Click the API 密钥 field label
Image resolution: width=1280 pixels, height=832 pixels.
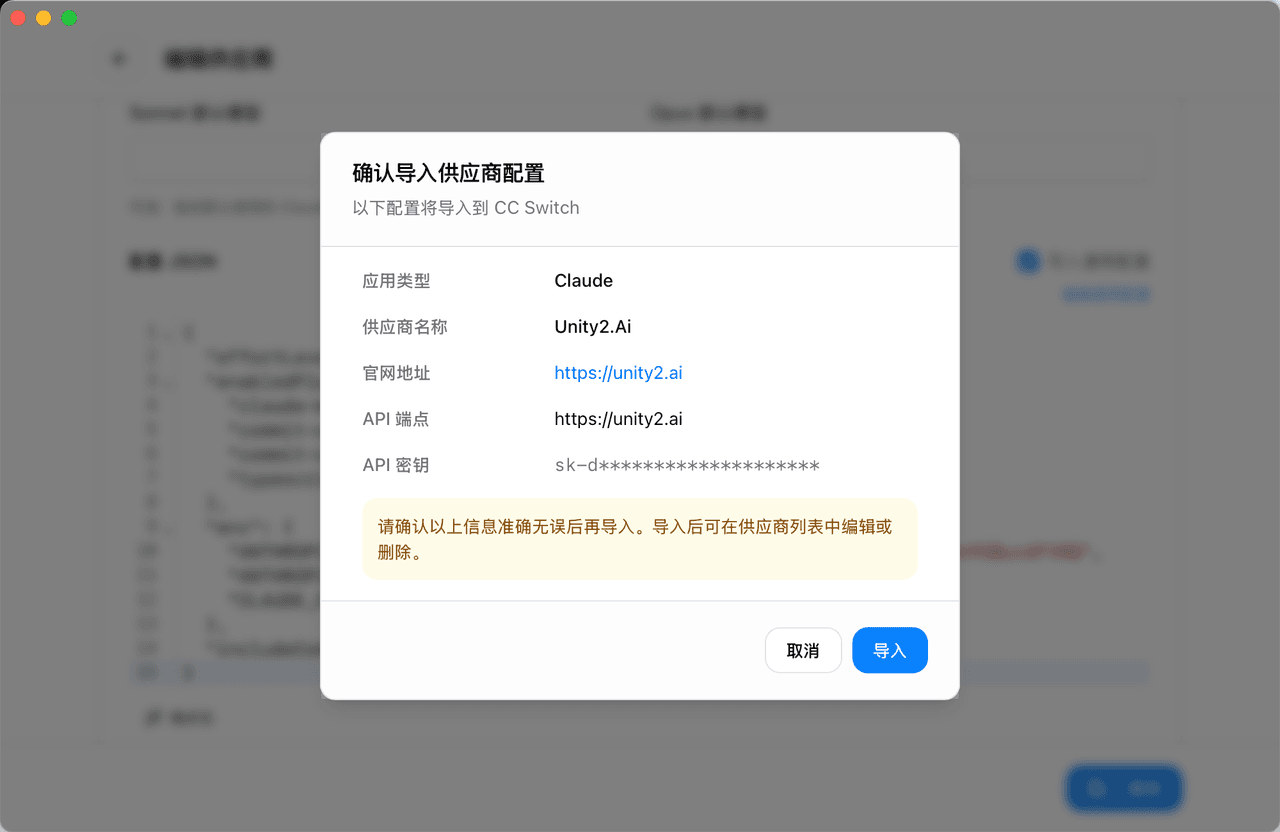[x=396, y=465]
